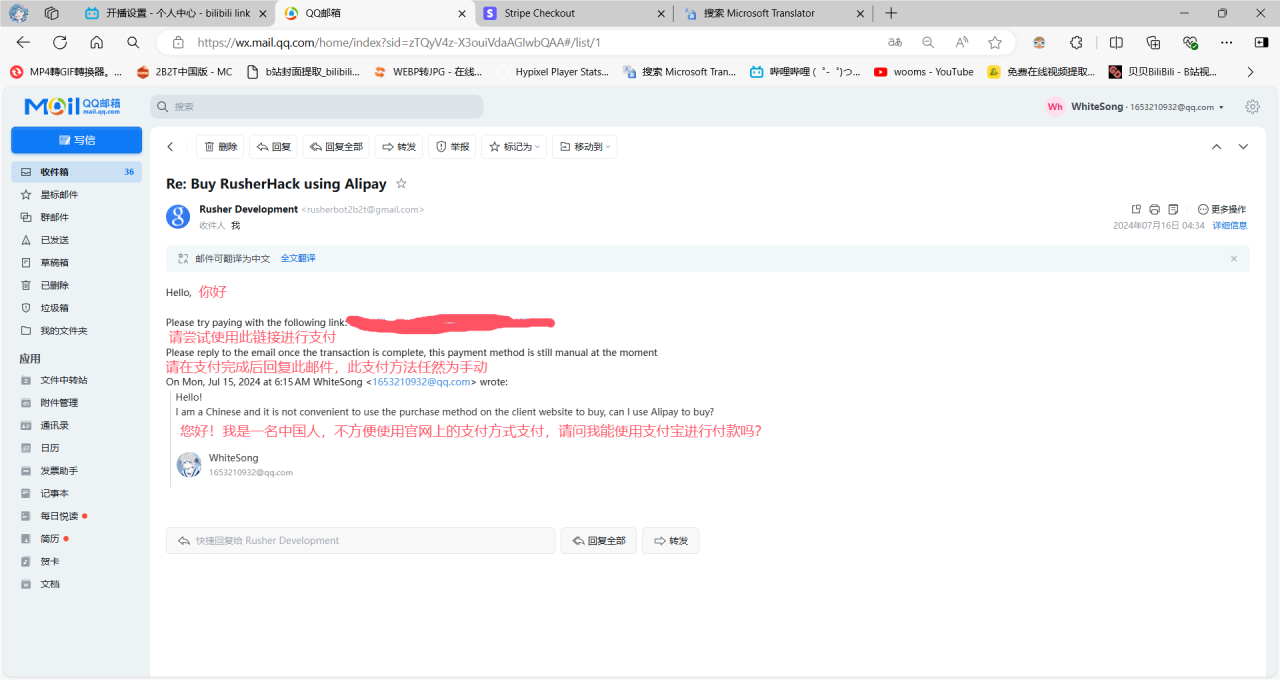This screenshot has height=680, width=1280.
Task: Switch to the Stripe Checkout tab
Action: (x=572, y=13)
